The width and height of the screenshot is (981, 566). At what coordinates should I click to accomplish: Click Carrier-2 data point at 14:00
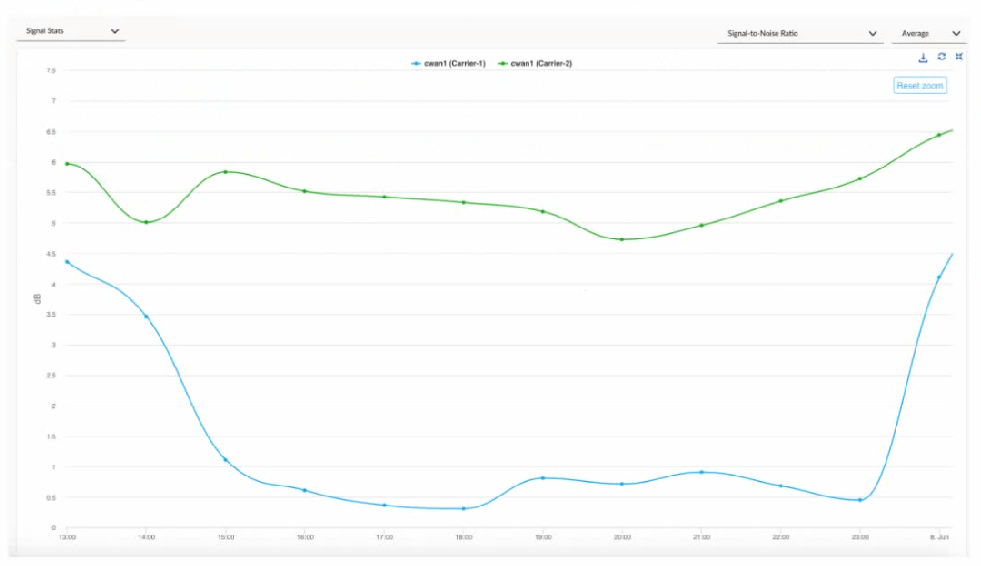[146, 222]
